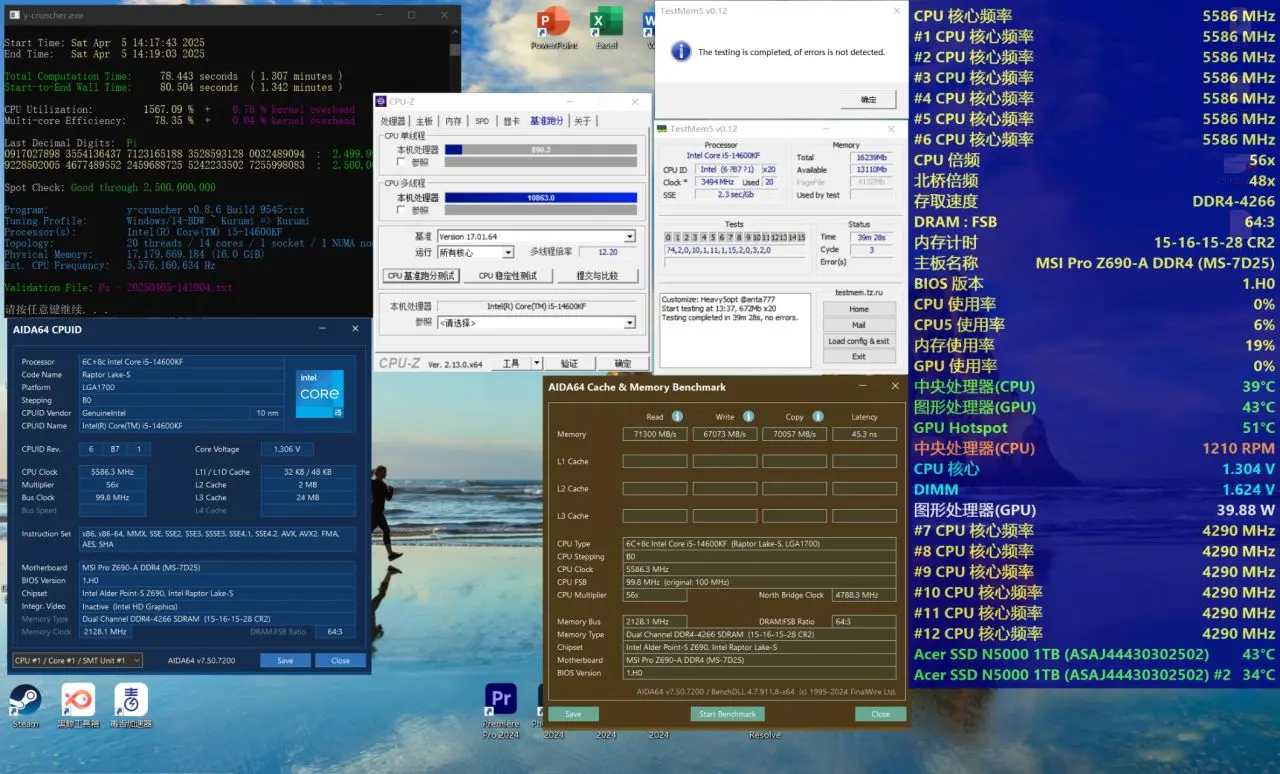Click Save in the AIDA64 CPUID window
The image size is (1280, 774).
285,660
